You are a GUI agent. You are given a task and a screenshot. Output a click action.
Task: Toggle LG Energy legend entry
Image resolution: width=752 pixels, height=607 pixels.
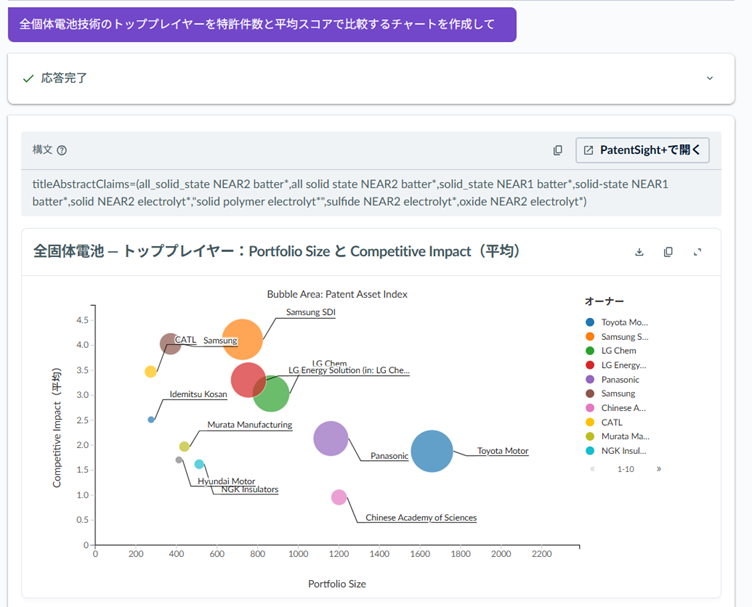coord(616,365)
